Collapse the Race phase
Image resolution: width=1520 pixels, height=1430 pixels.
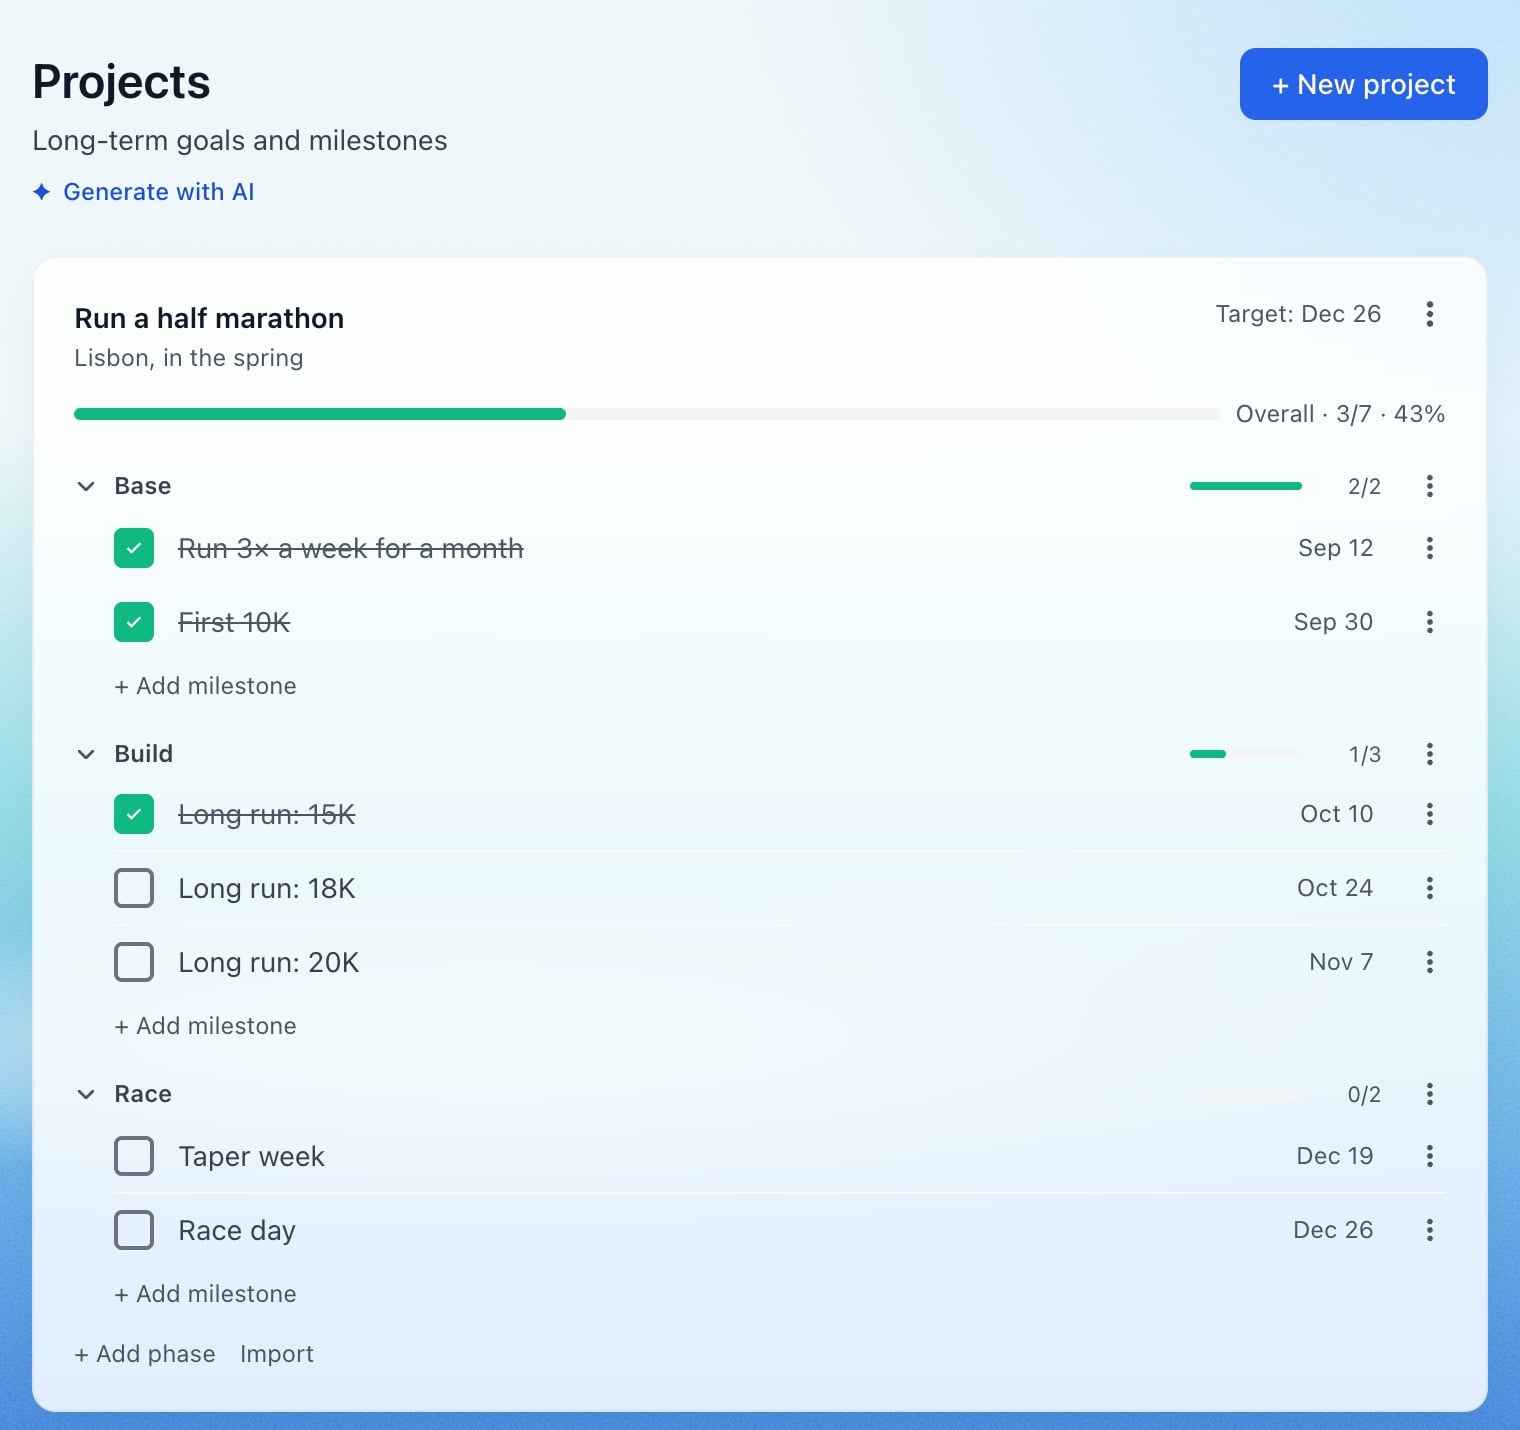tap(86, 1094)
